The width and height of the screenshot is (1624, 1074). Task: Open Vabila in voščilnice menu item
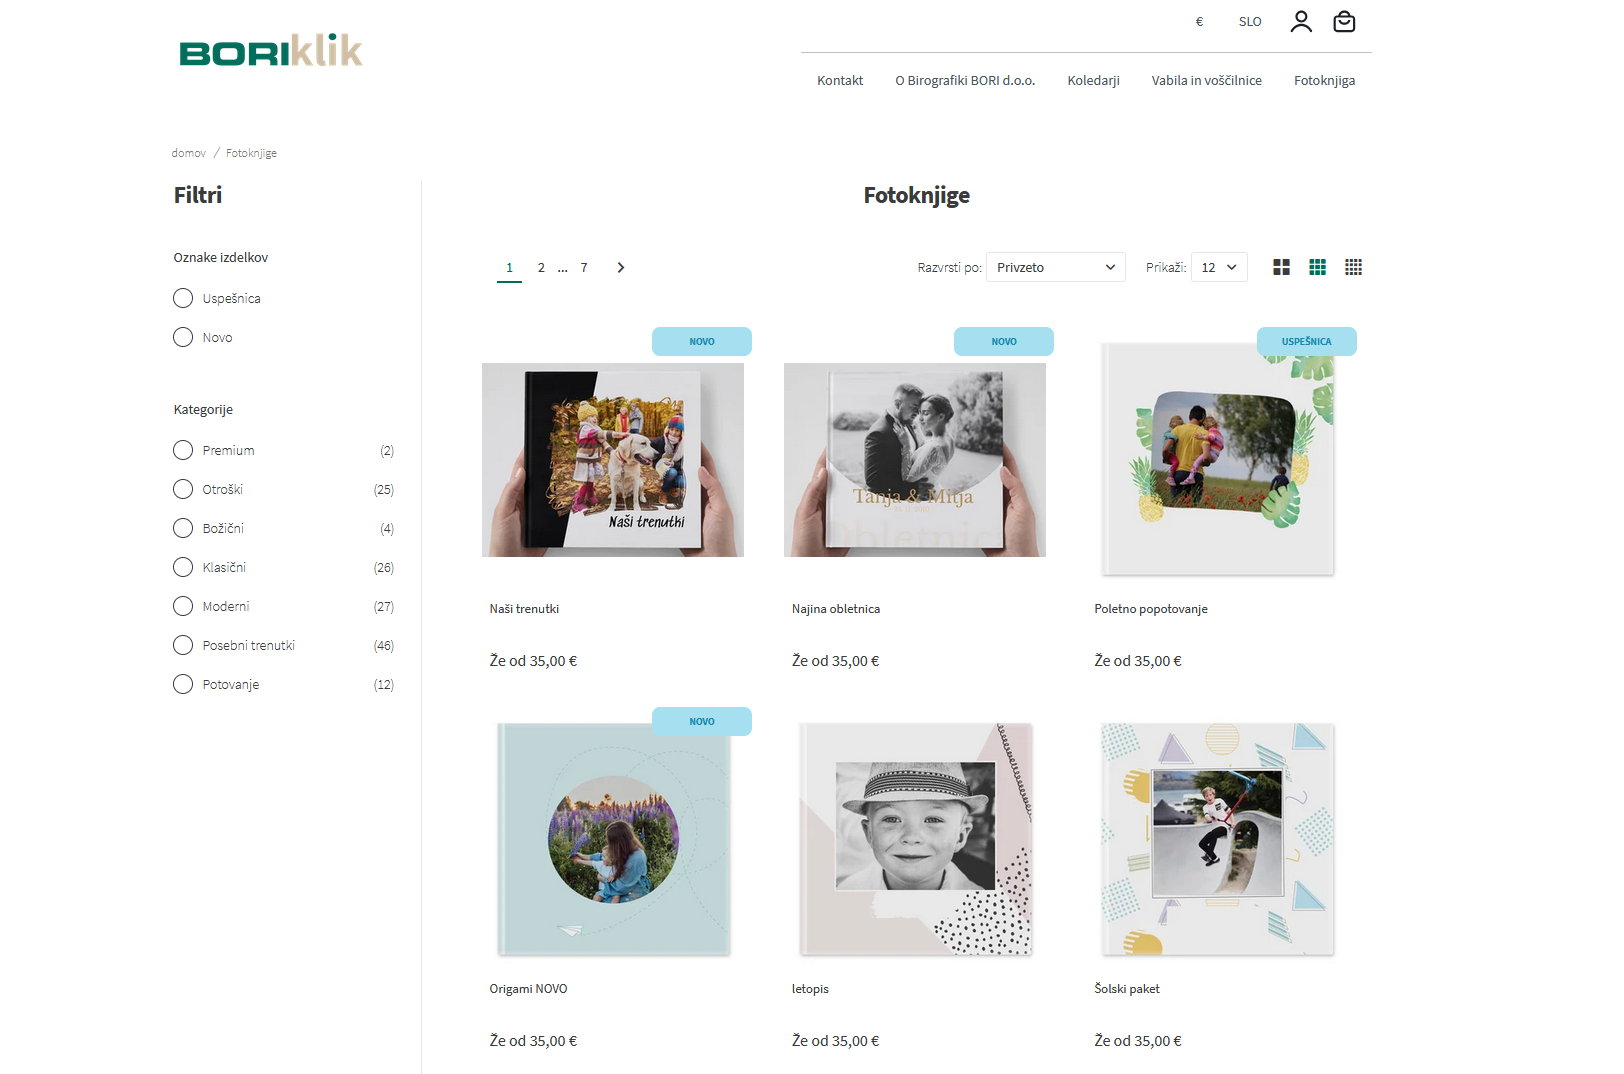click(1206, 80)
